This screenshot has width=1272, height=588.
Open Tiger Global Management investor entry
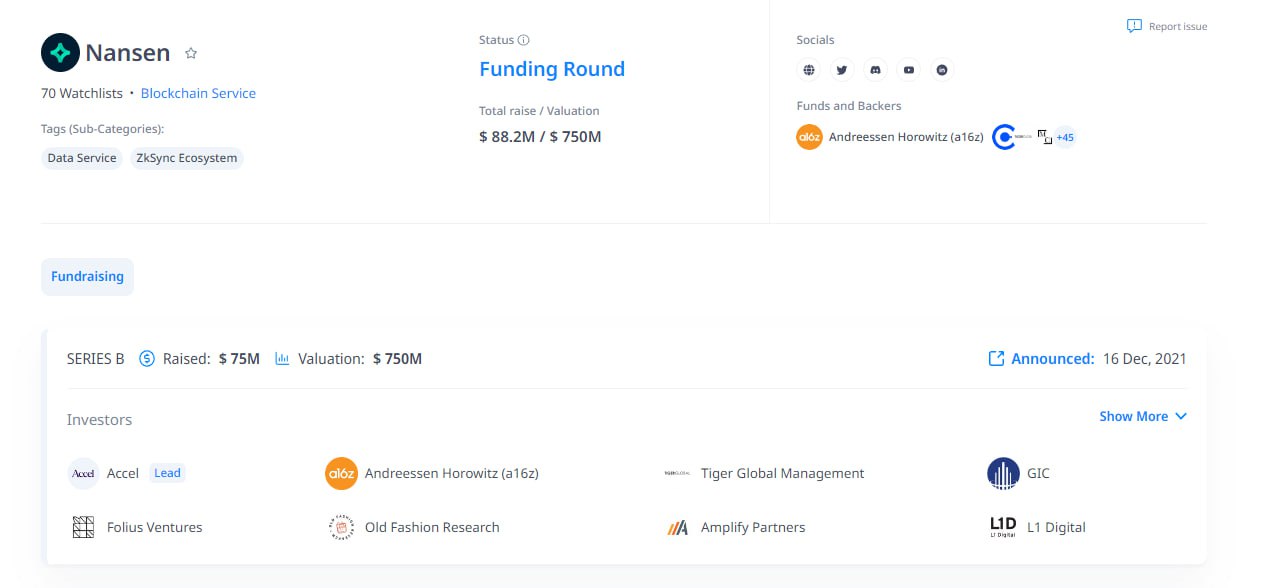(781, 473)
